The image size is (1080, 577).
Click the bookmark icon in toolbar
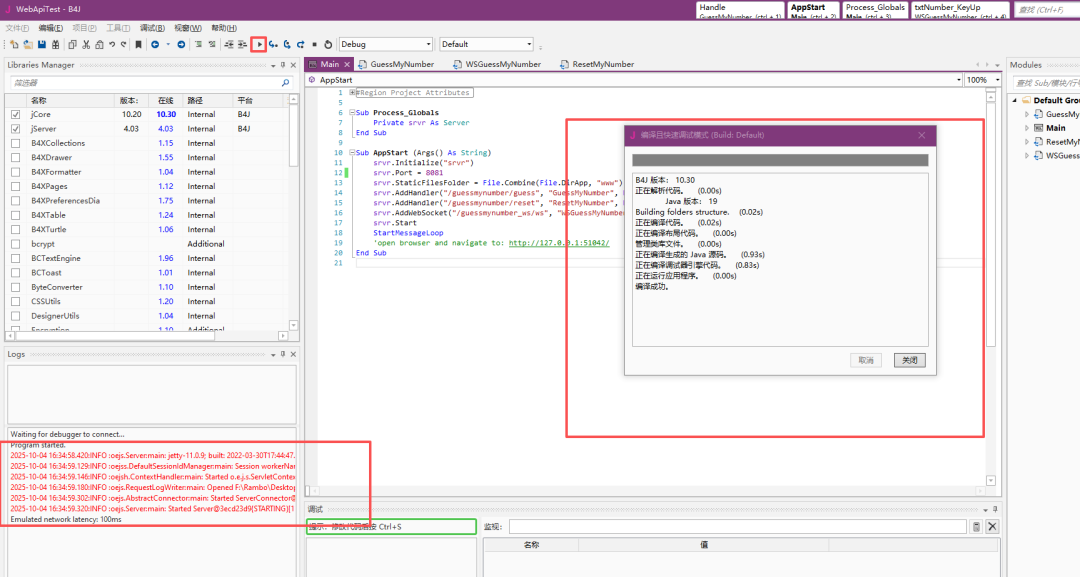click(137, 44)
